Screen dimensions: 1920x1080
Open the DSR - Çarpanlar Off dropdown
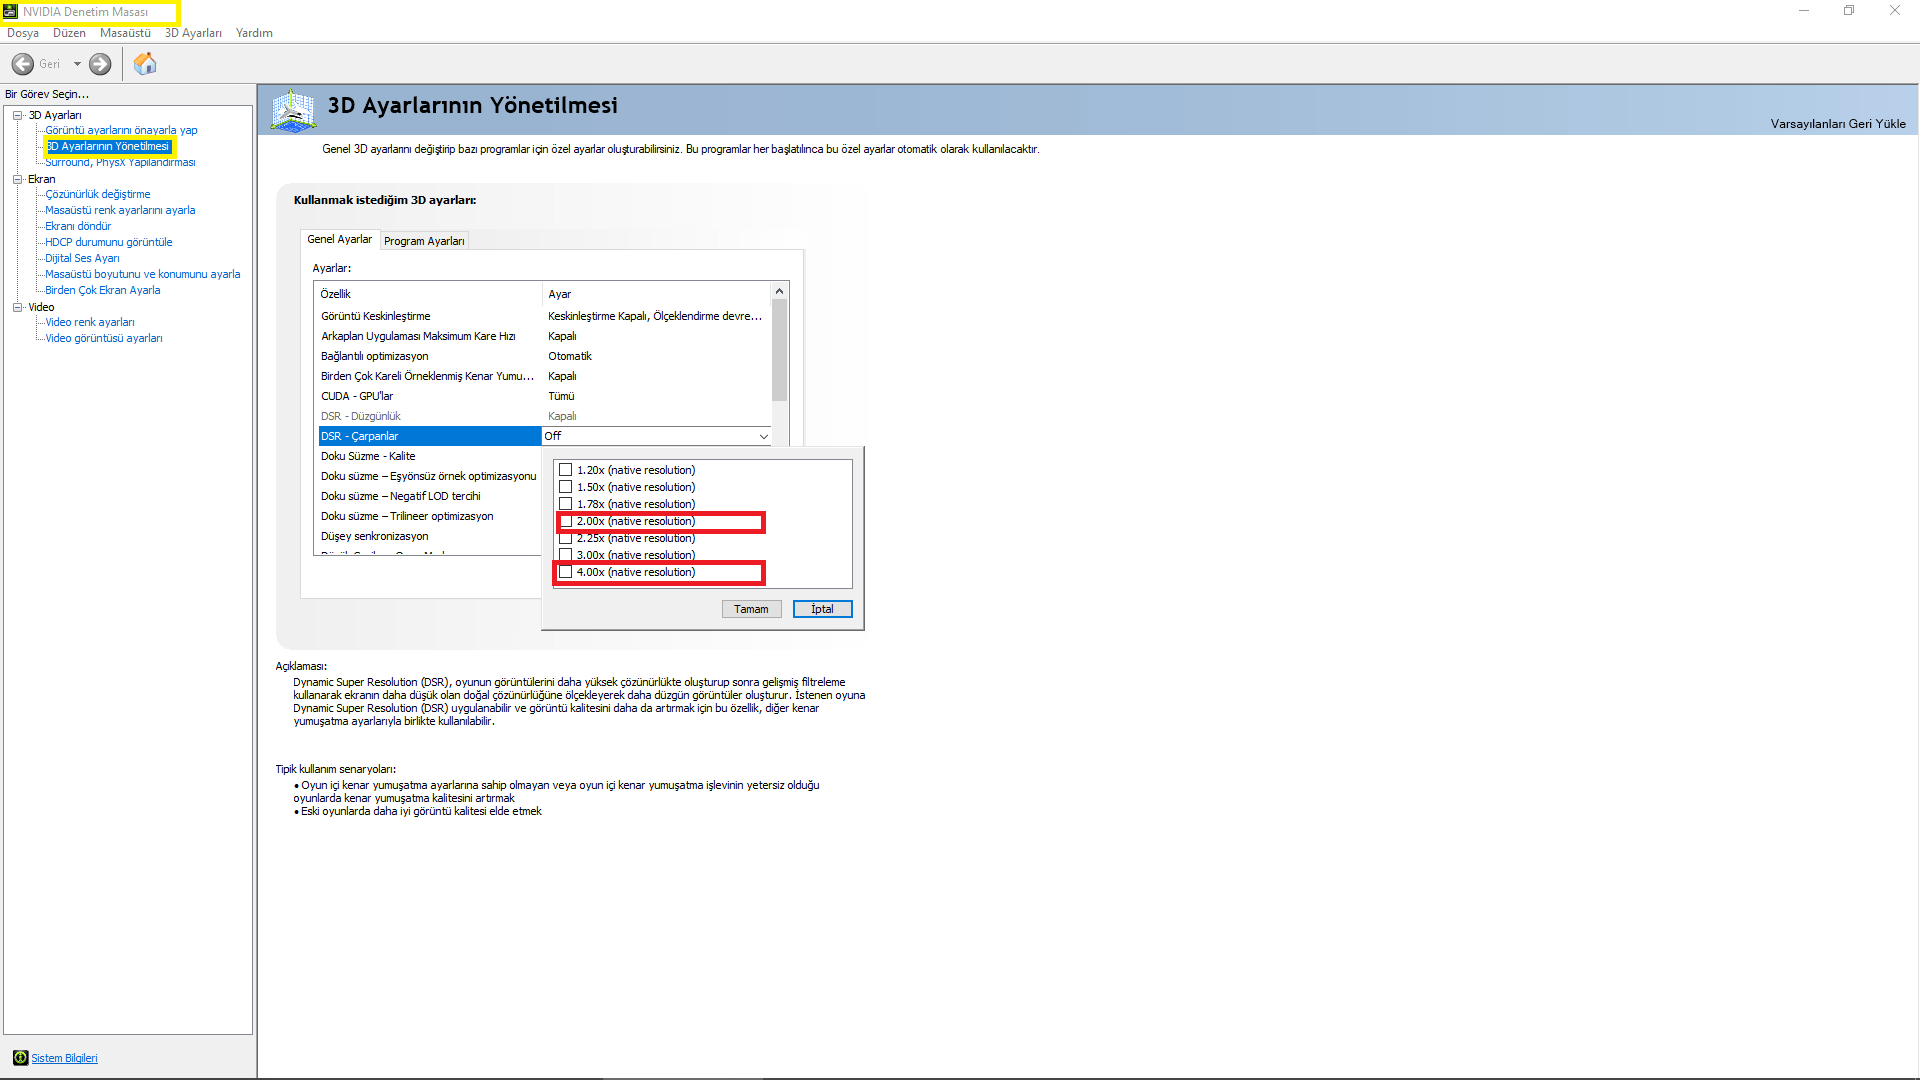763,436
